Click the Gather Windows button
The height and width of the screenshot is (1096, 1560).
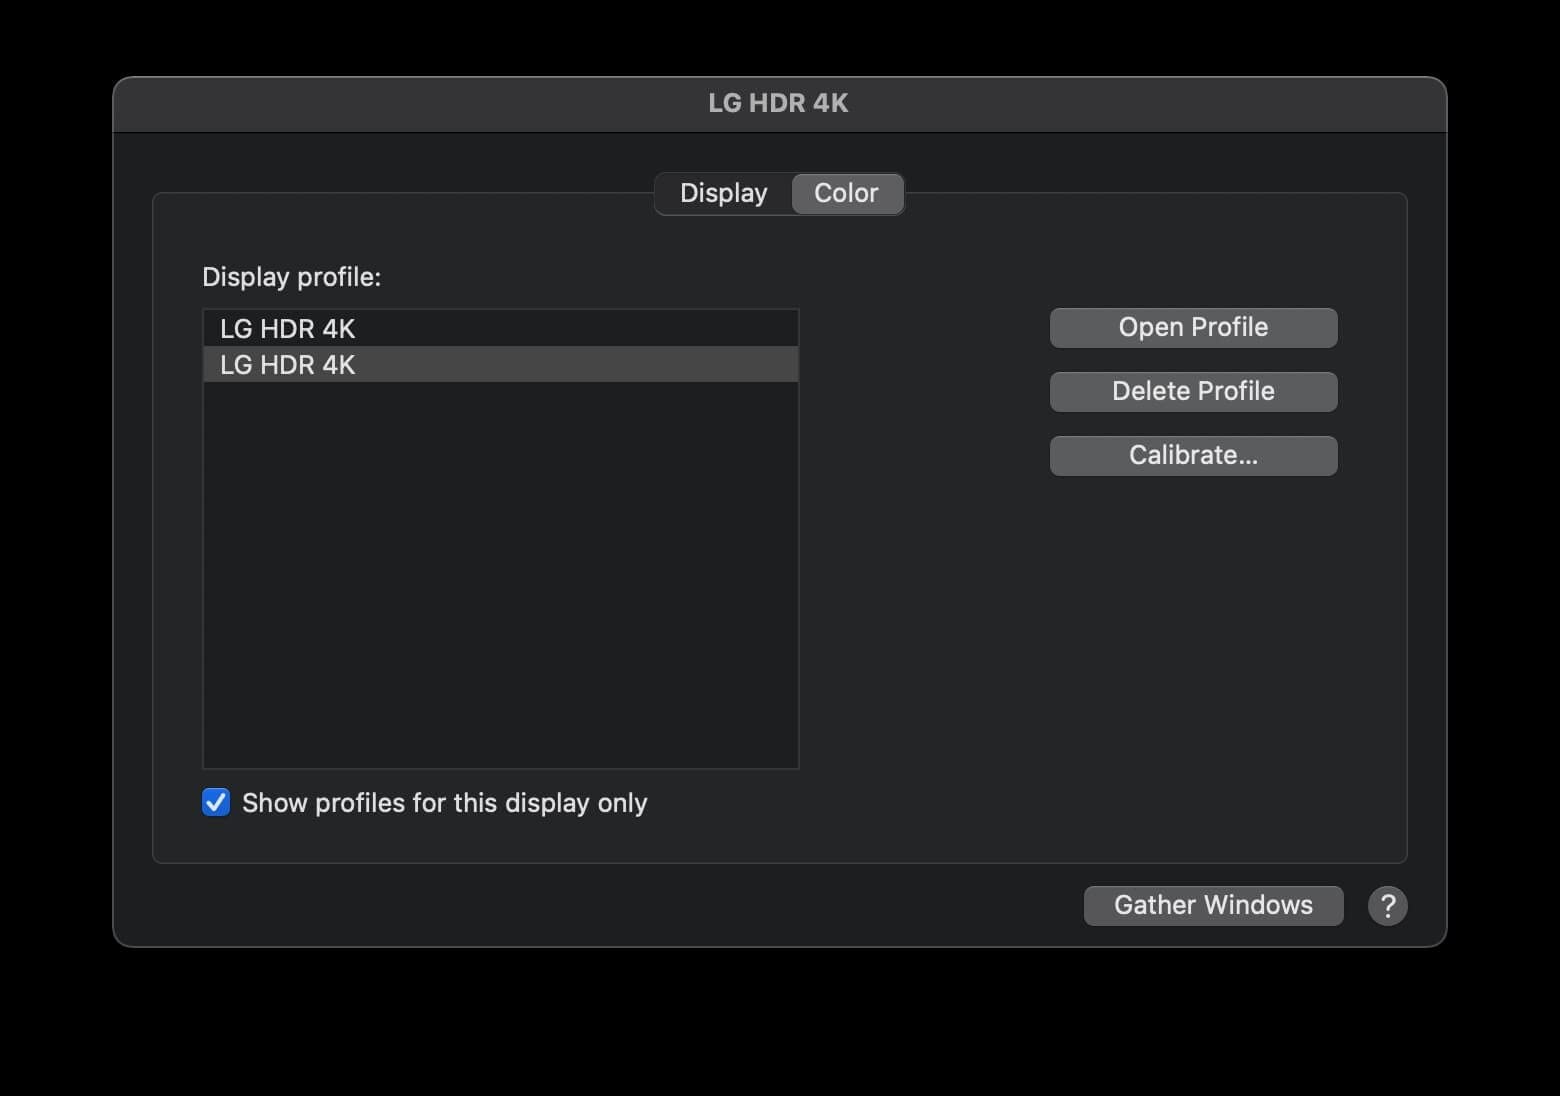[x=1213, y=906]
